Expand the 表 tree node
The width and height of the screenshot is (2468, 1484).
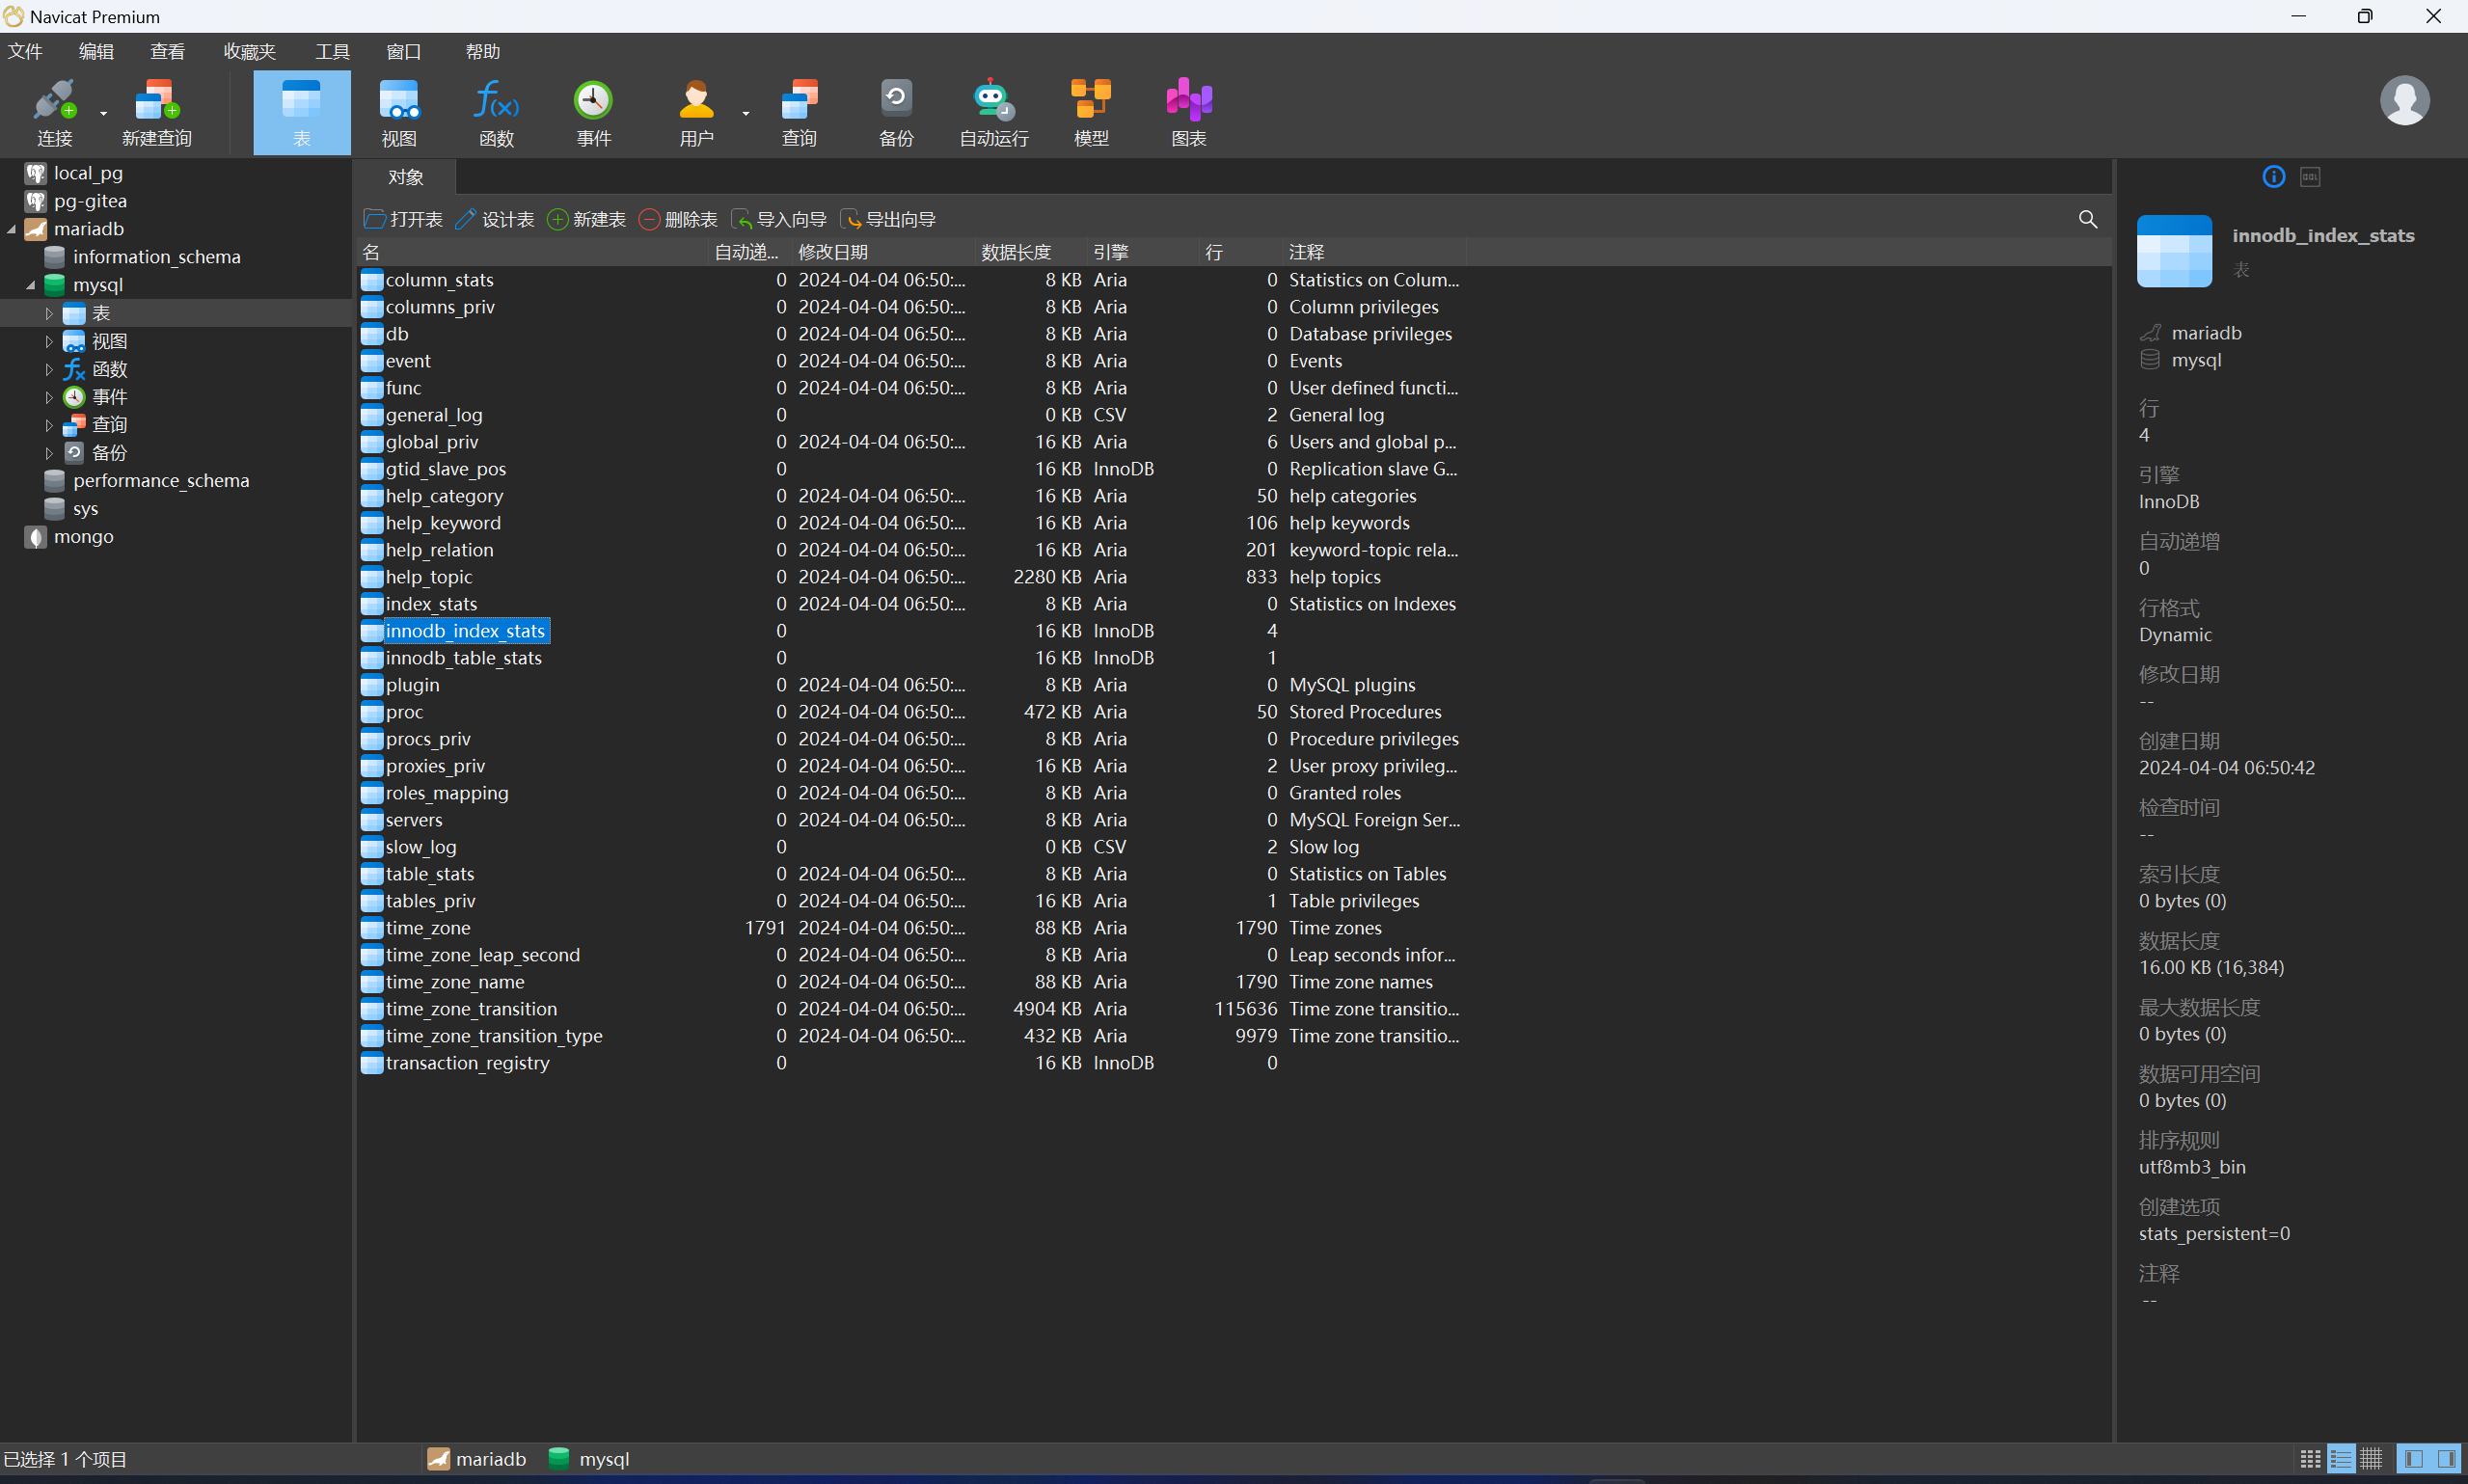point(49,313)
